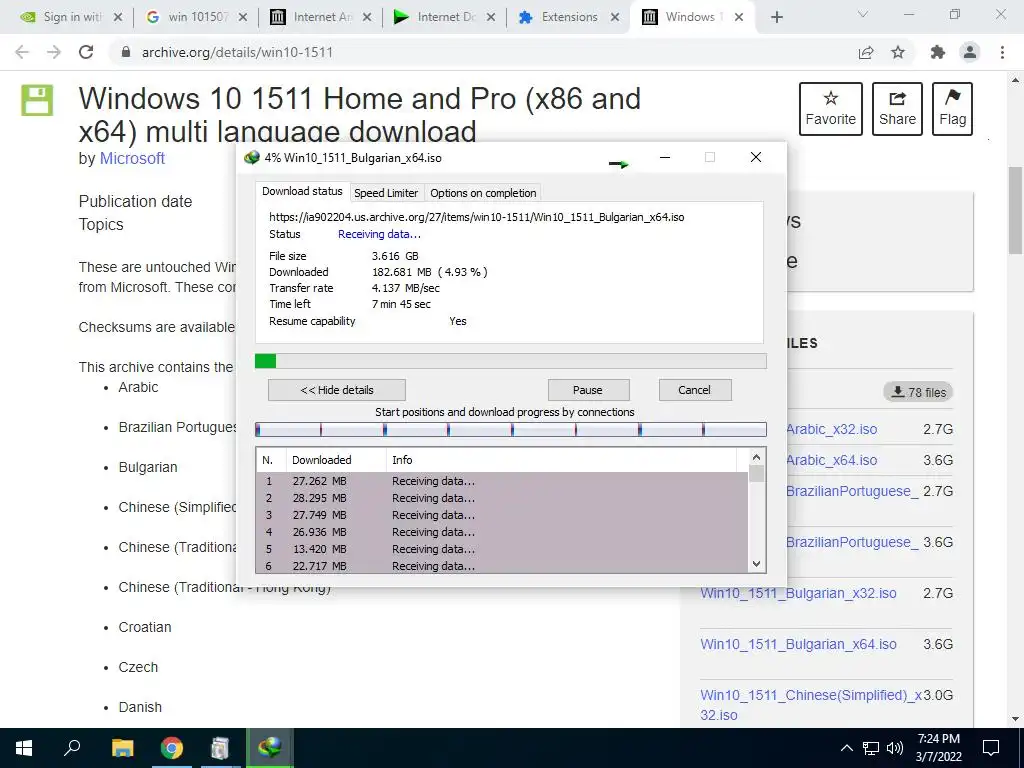Click the 'Downloaded' column header

pyautogui.click(x=336, y=460)
